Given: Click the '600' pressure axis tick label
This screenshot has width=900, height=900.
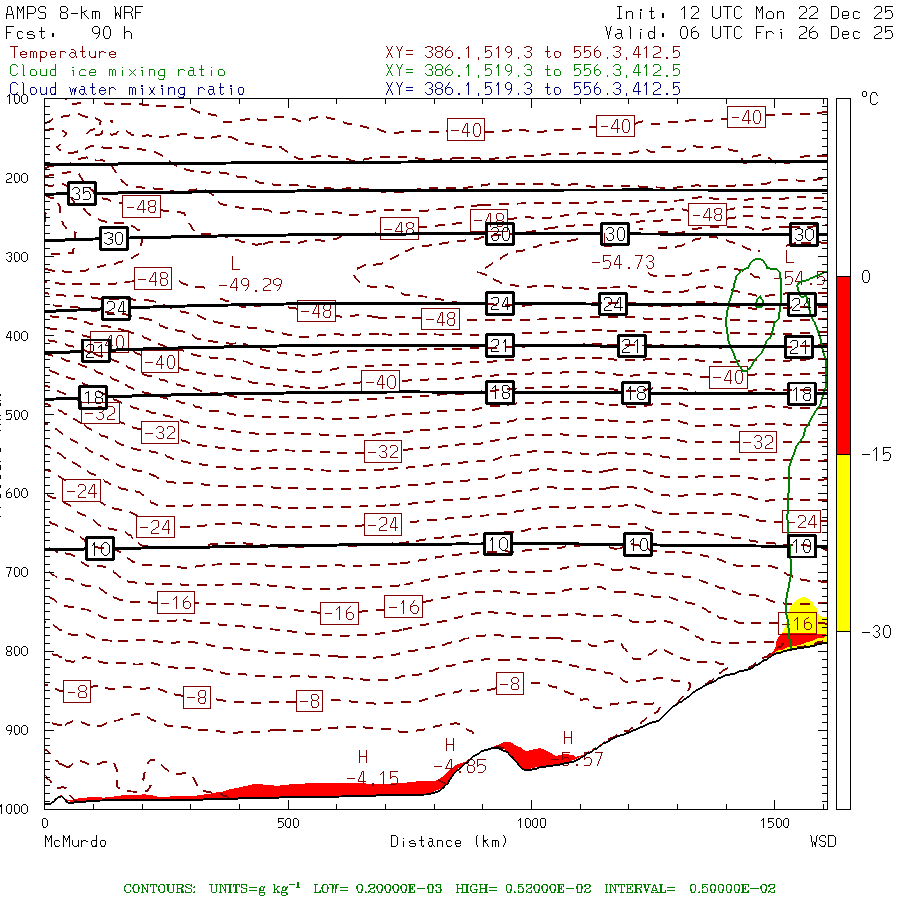Looking at the screenshot, I should pos(17,494).
